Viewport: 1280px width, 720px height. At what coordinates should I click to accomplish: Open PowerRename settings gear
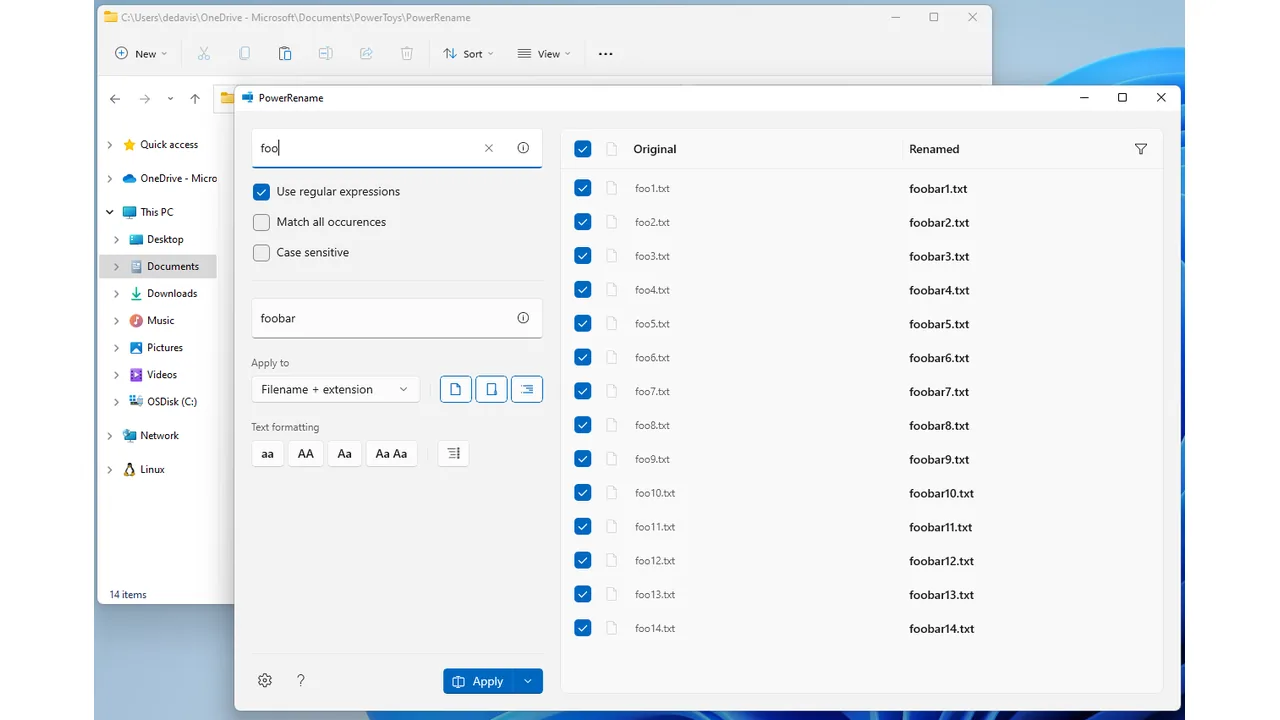[265, 680]
